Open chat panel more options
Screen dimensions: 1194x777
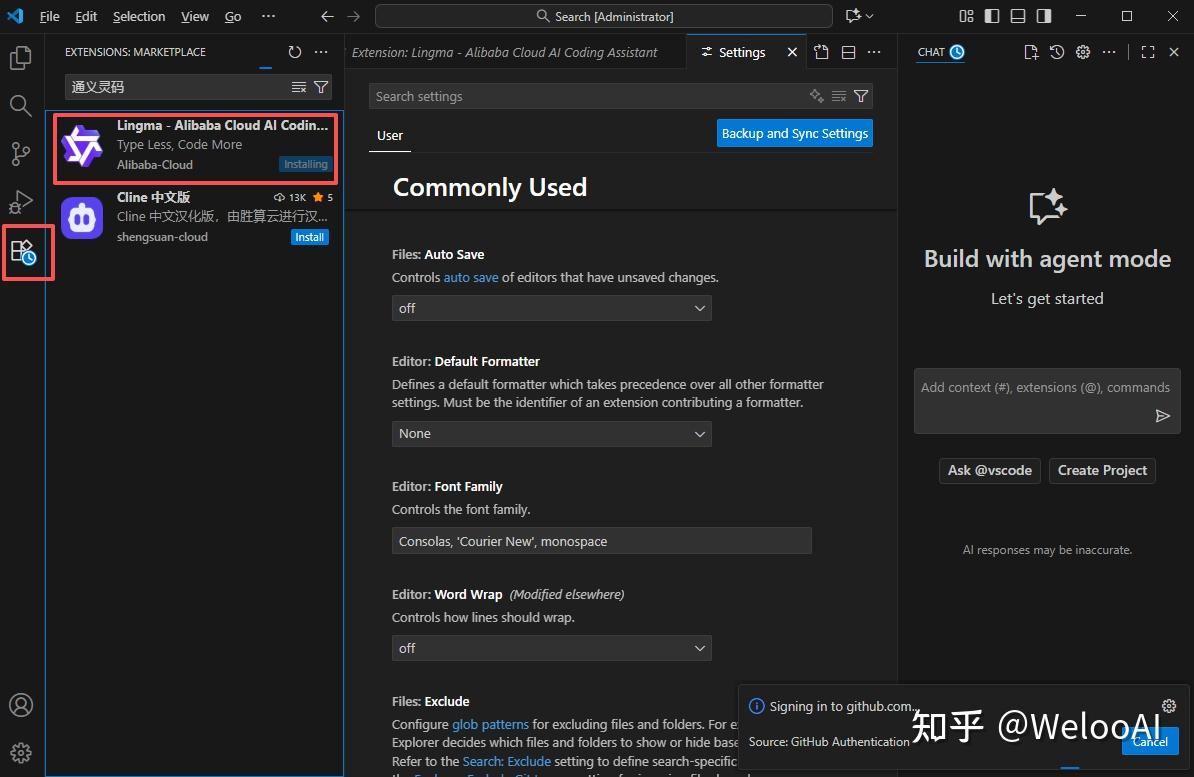click(1109, 52)
